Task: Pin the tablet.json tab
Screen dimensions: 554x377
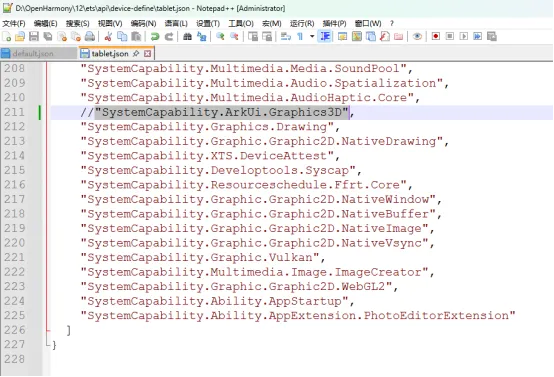Action: pyautogui.click(x=136, y=54)
